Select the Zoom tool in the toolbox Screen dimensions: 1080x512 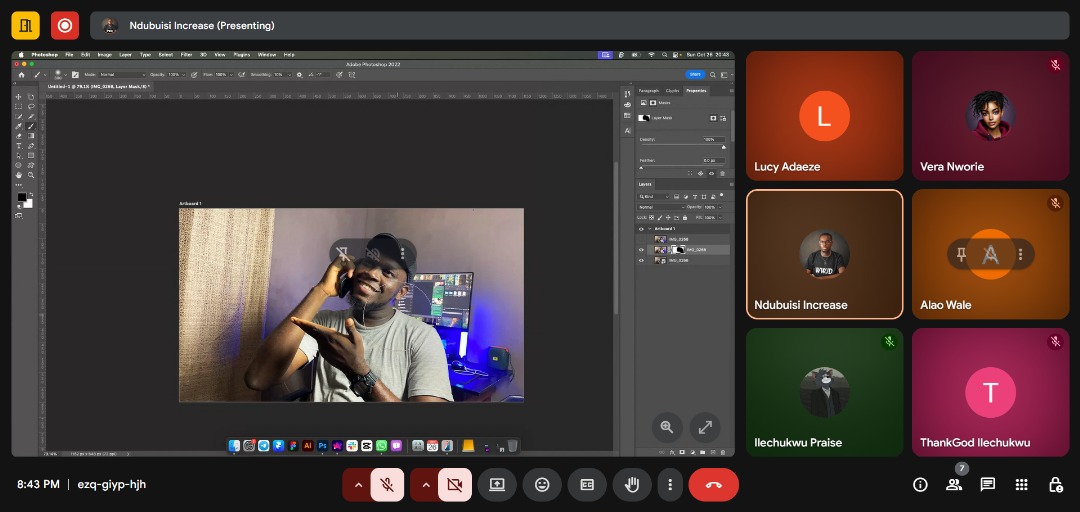coord(31,175)
